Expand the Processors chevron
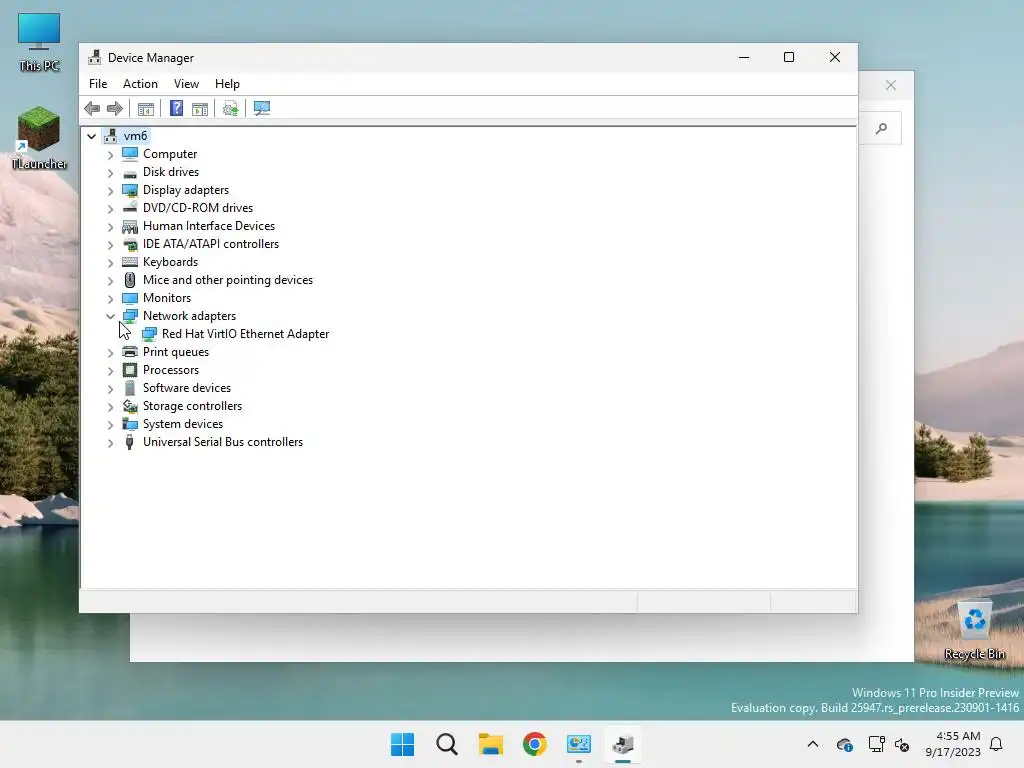The image size is (1024, 768). [110, 370]
